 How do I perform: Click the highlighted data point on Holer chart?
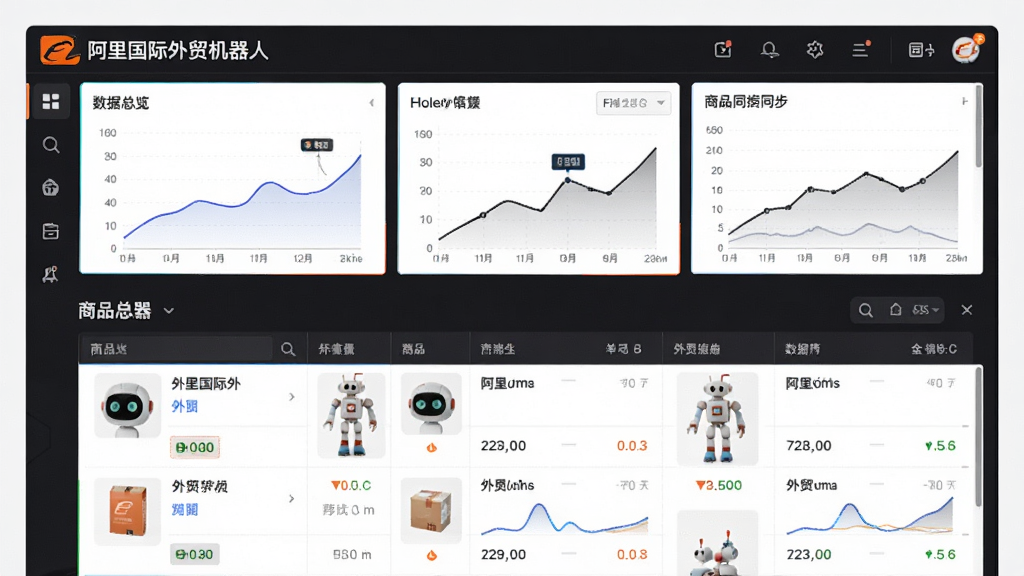(568, 180)
